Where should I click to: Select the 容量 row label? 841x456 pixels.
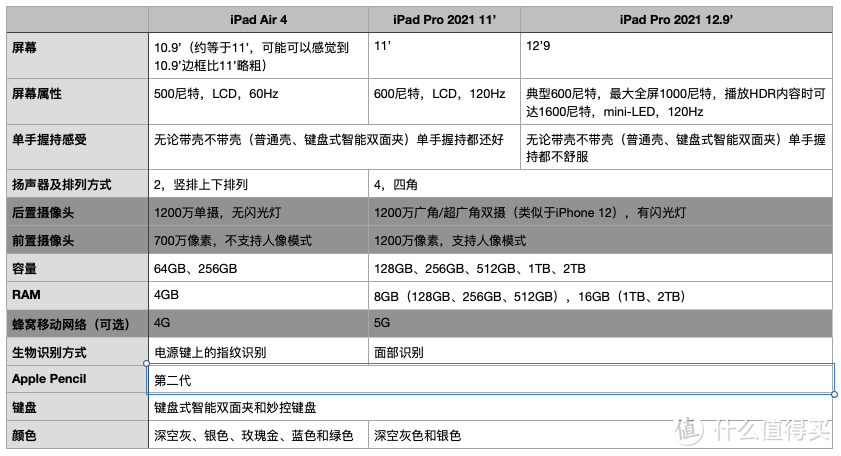(77, 268)
